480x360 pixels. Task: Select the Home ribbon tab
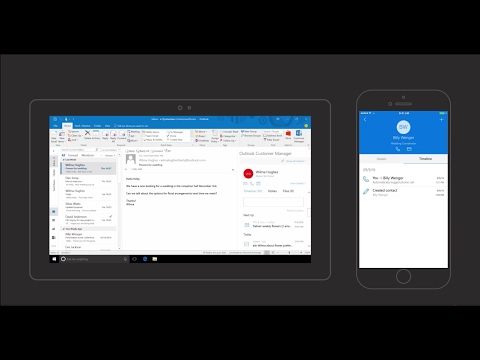point(67,126)
